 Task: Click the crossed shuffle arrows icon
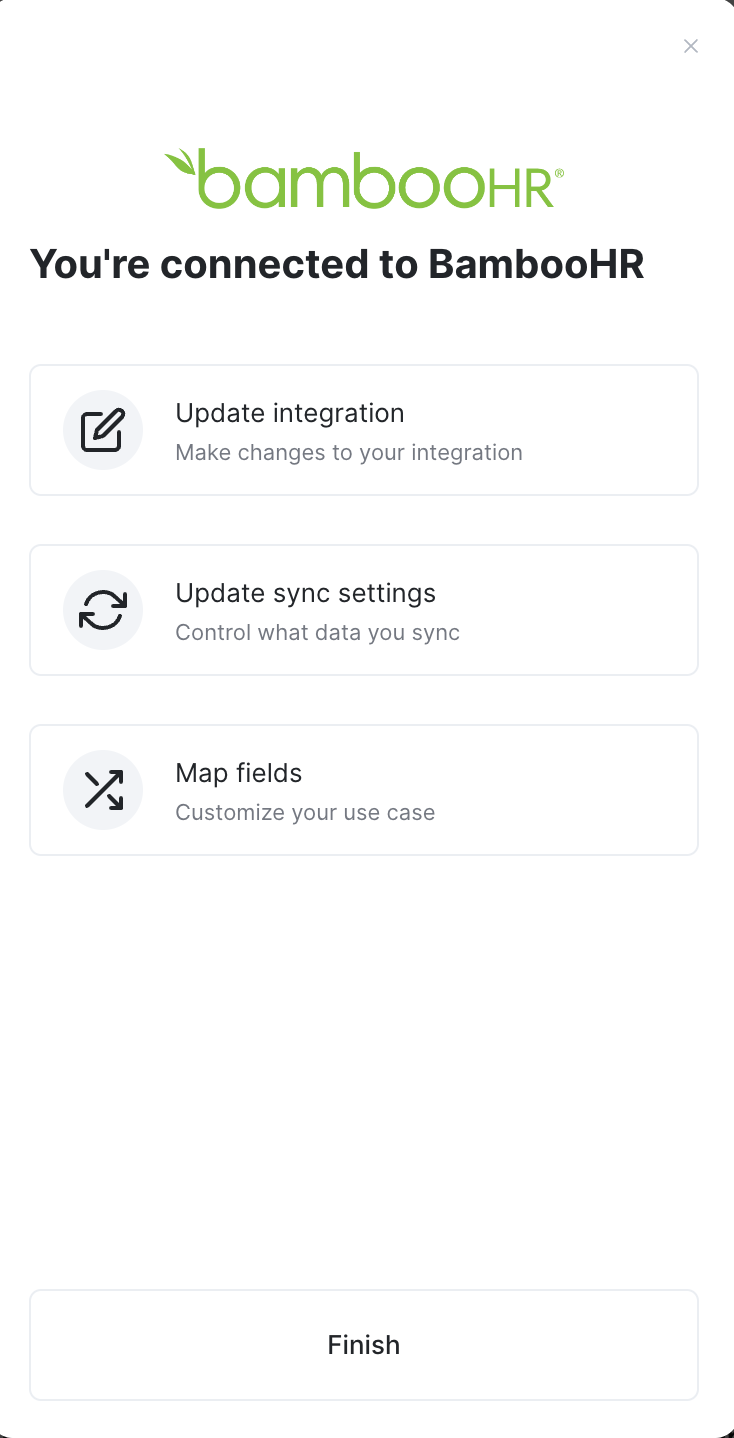point(103,790)
